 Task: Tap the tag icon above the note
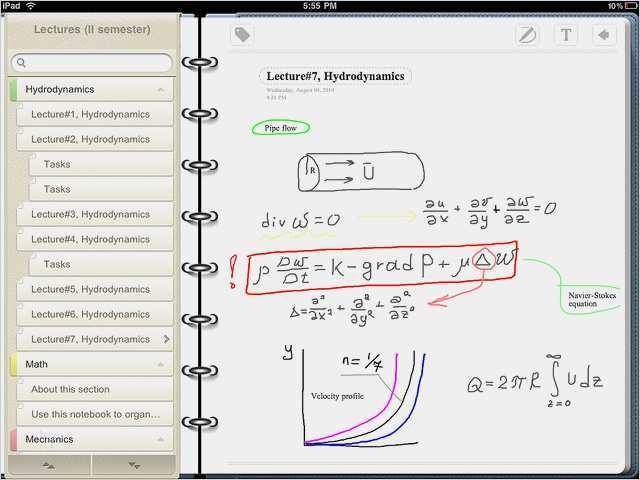[242, 34]
